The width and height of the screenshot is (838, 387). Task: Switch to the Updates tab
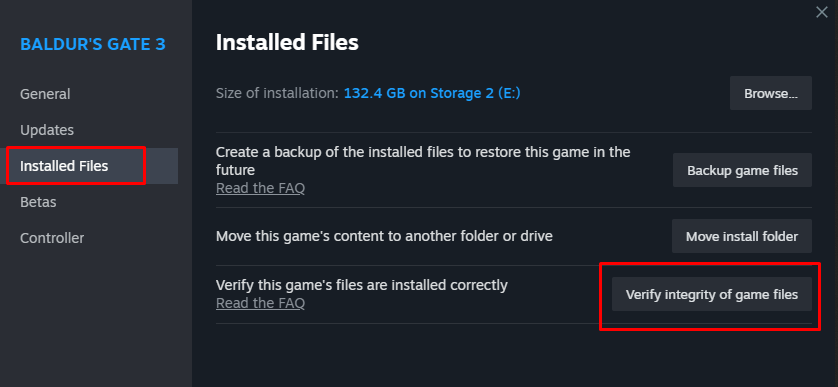[47, 130]
